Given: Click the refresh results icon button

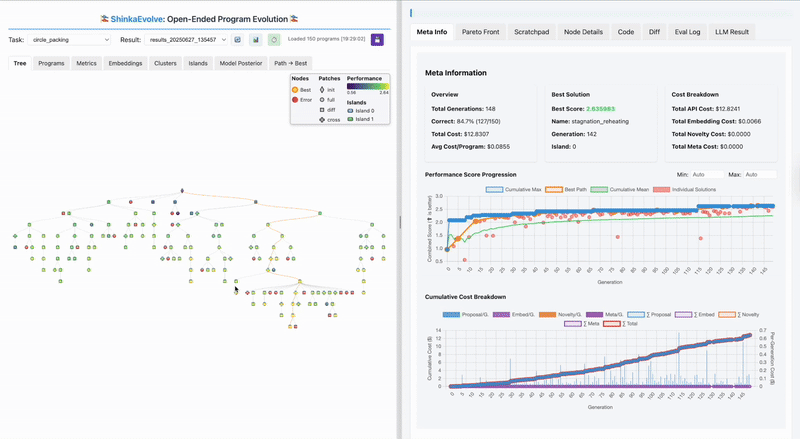Looking at the screenshot, I should 238,39.
